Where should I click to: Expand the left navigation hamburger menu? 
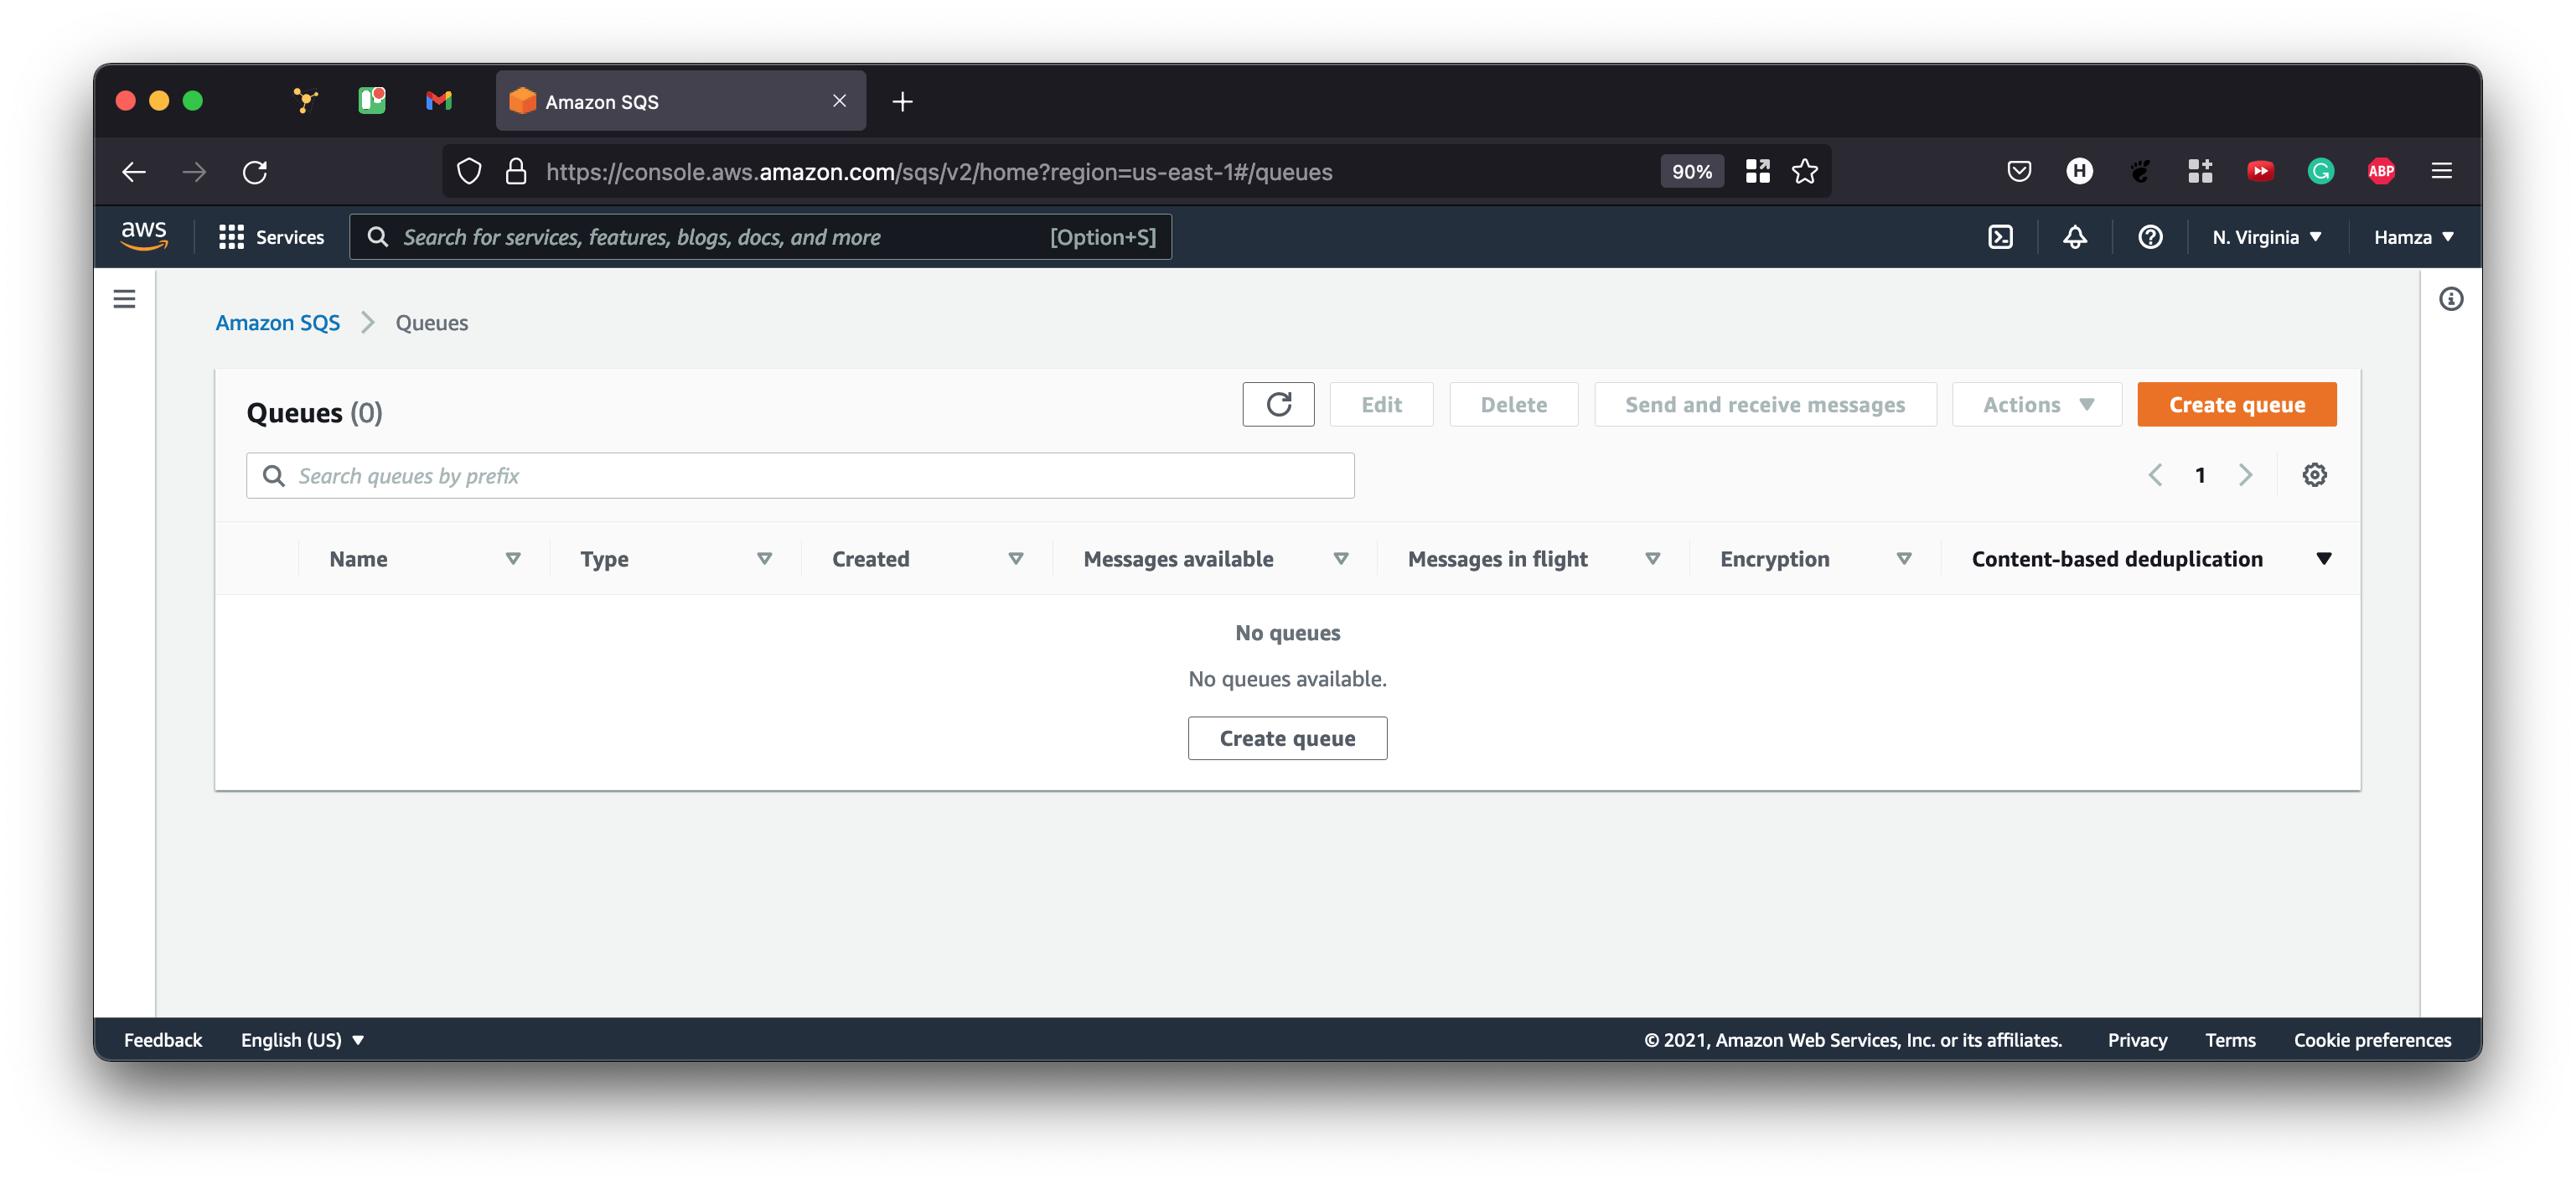click(x=124, y=299)
